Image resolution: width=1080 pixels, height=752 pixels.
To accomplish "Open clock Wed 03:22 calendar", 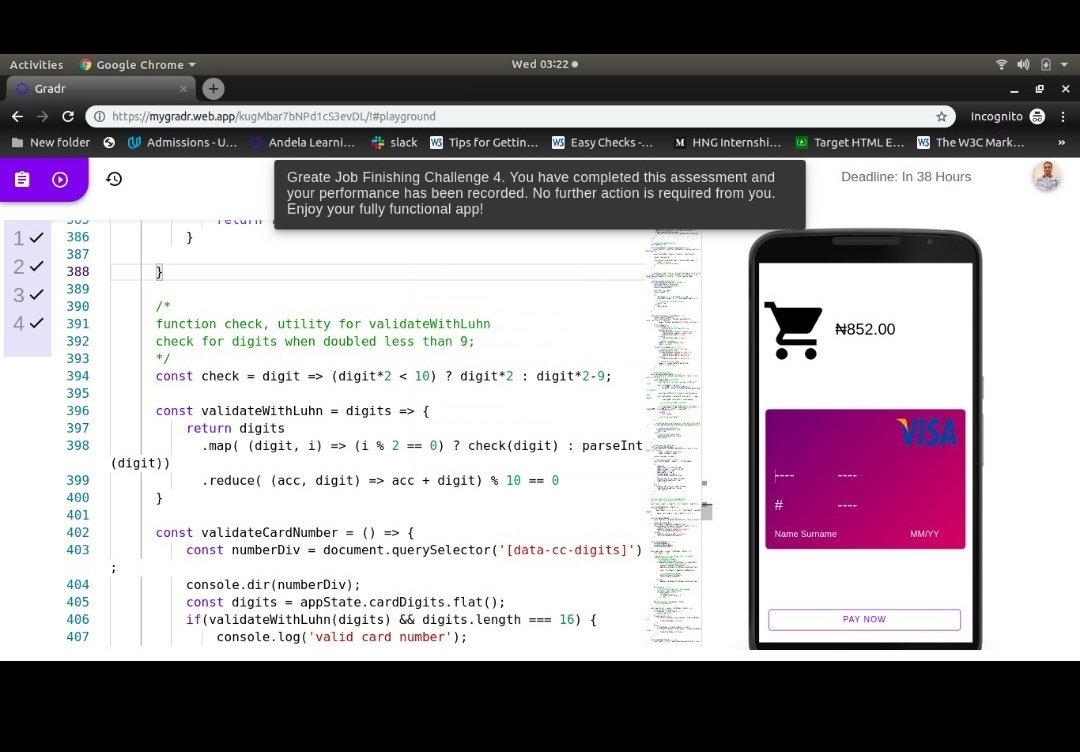I will 544,64.
